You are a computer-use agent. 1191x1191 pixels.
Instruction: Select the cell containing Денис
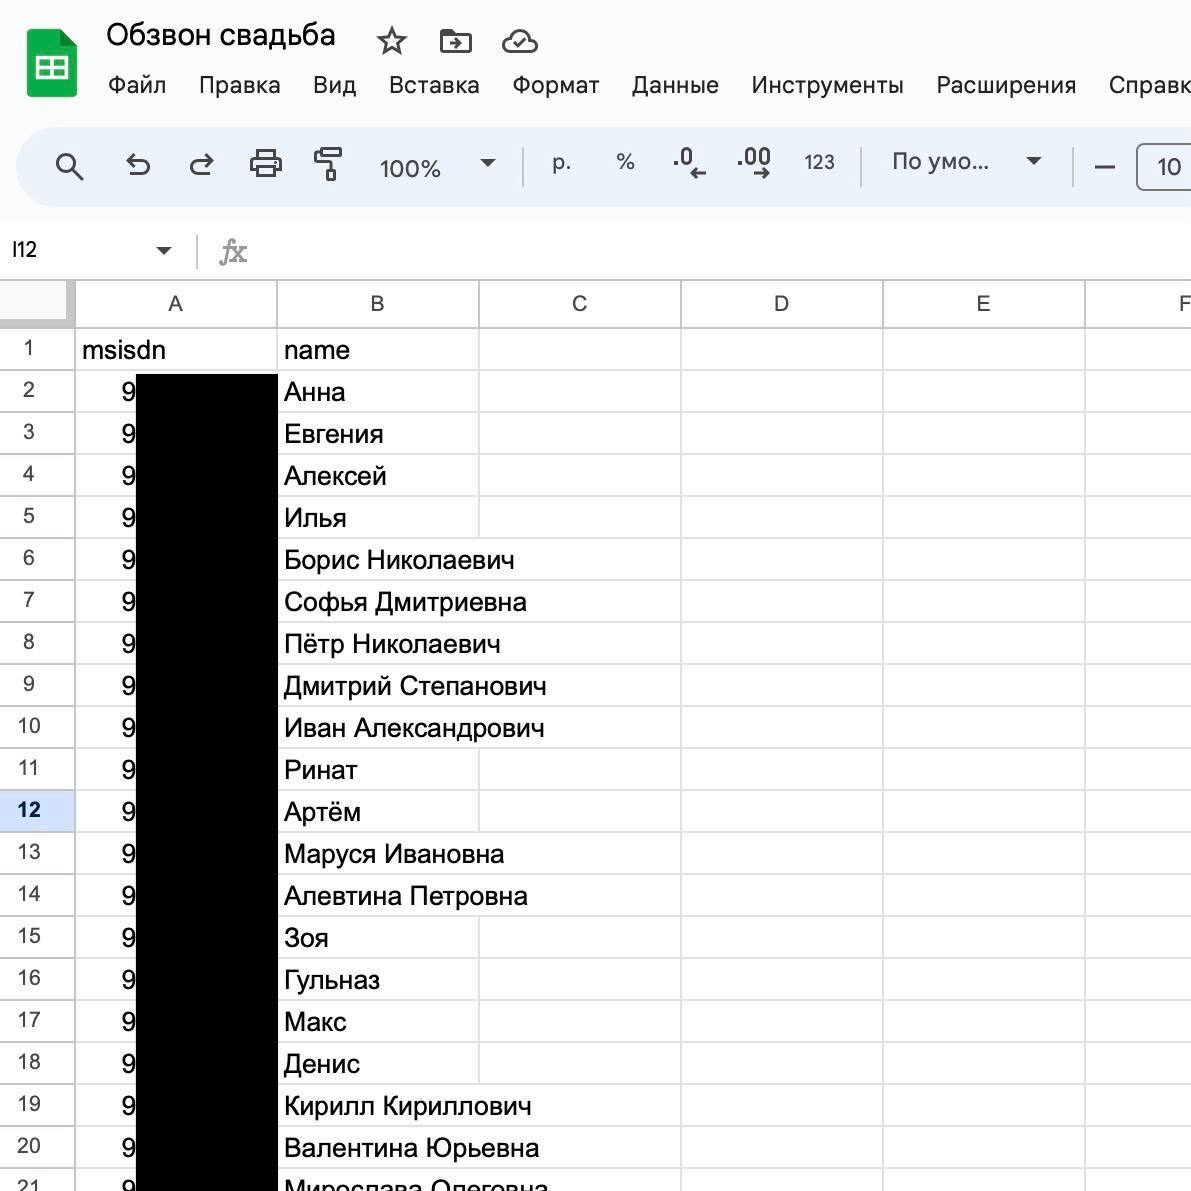(x=378, y=1063)
